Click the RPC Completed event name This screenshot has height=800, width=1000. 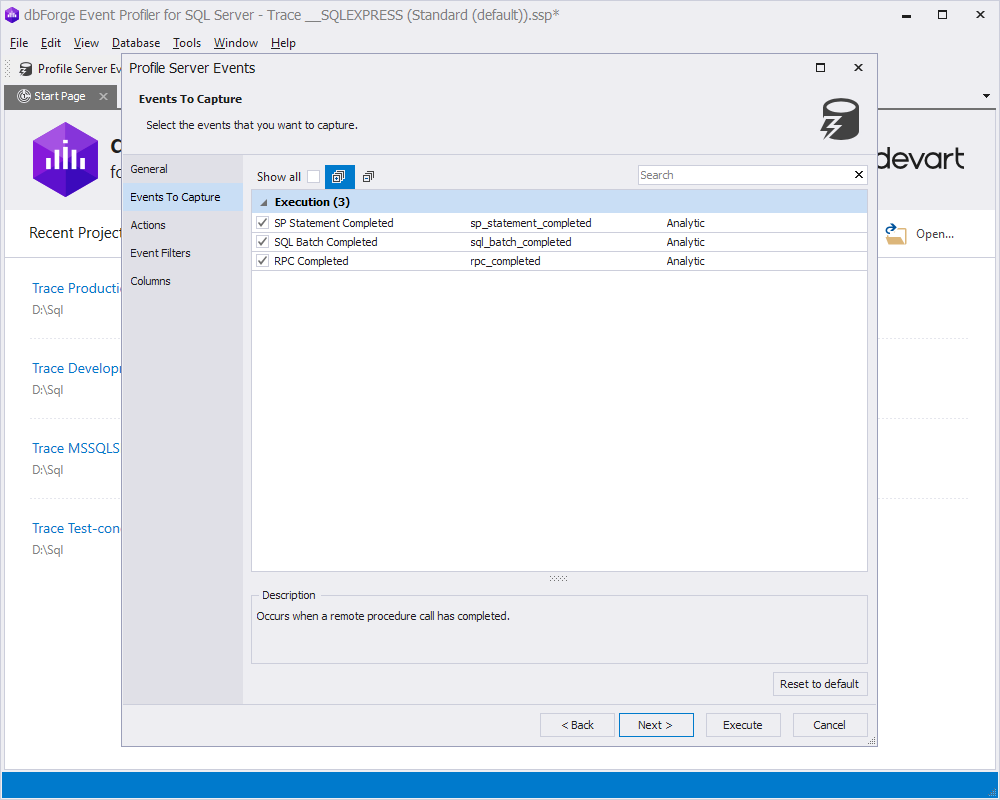pyautogui.click(x=311, y=261)
